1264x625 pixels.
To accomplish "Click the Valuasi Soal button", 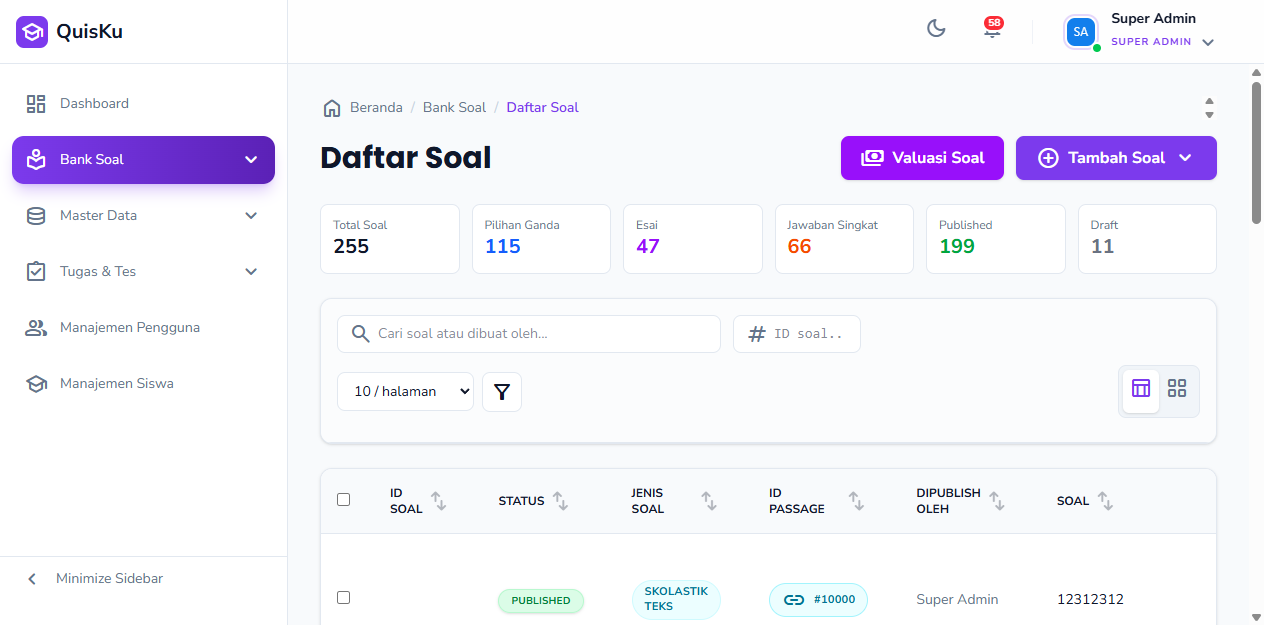I will 922,158.
